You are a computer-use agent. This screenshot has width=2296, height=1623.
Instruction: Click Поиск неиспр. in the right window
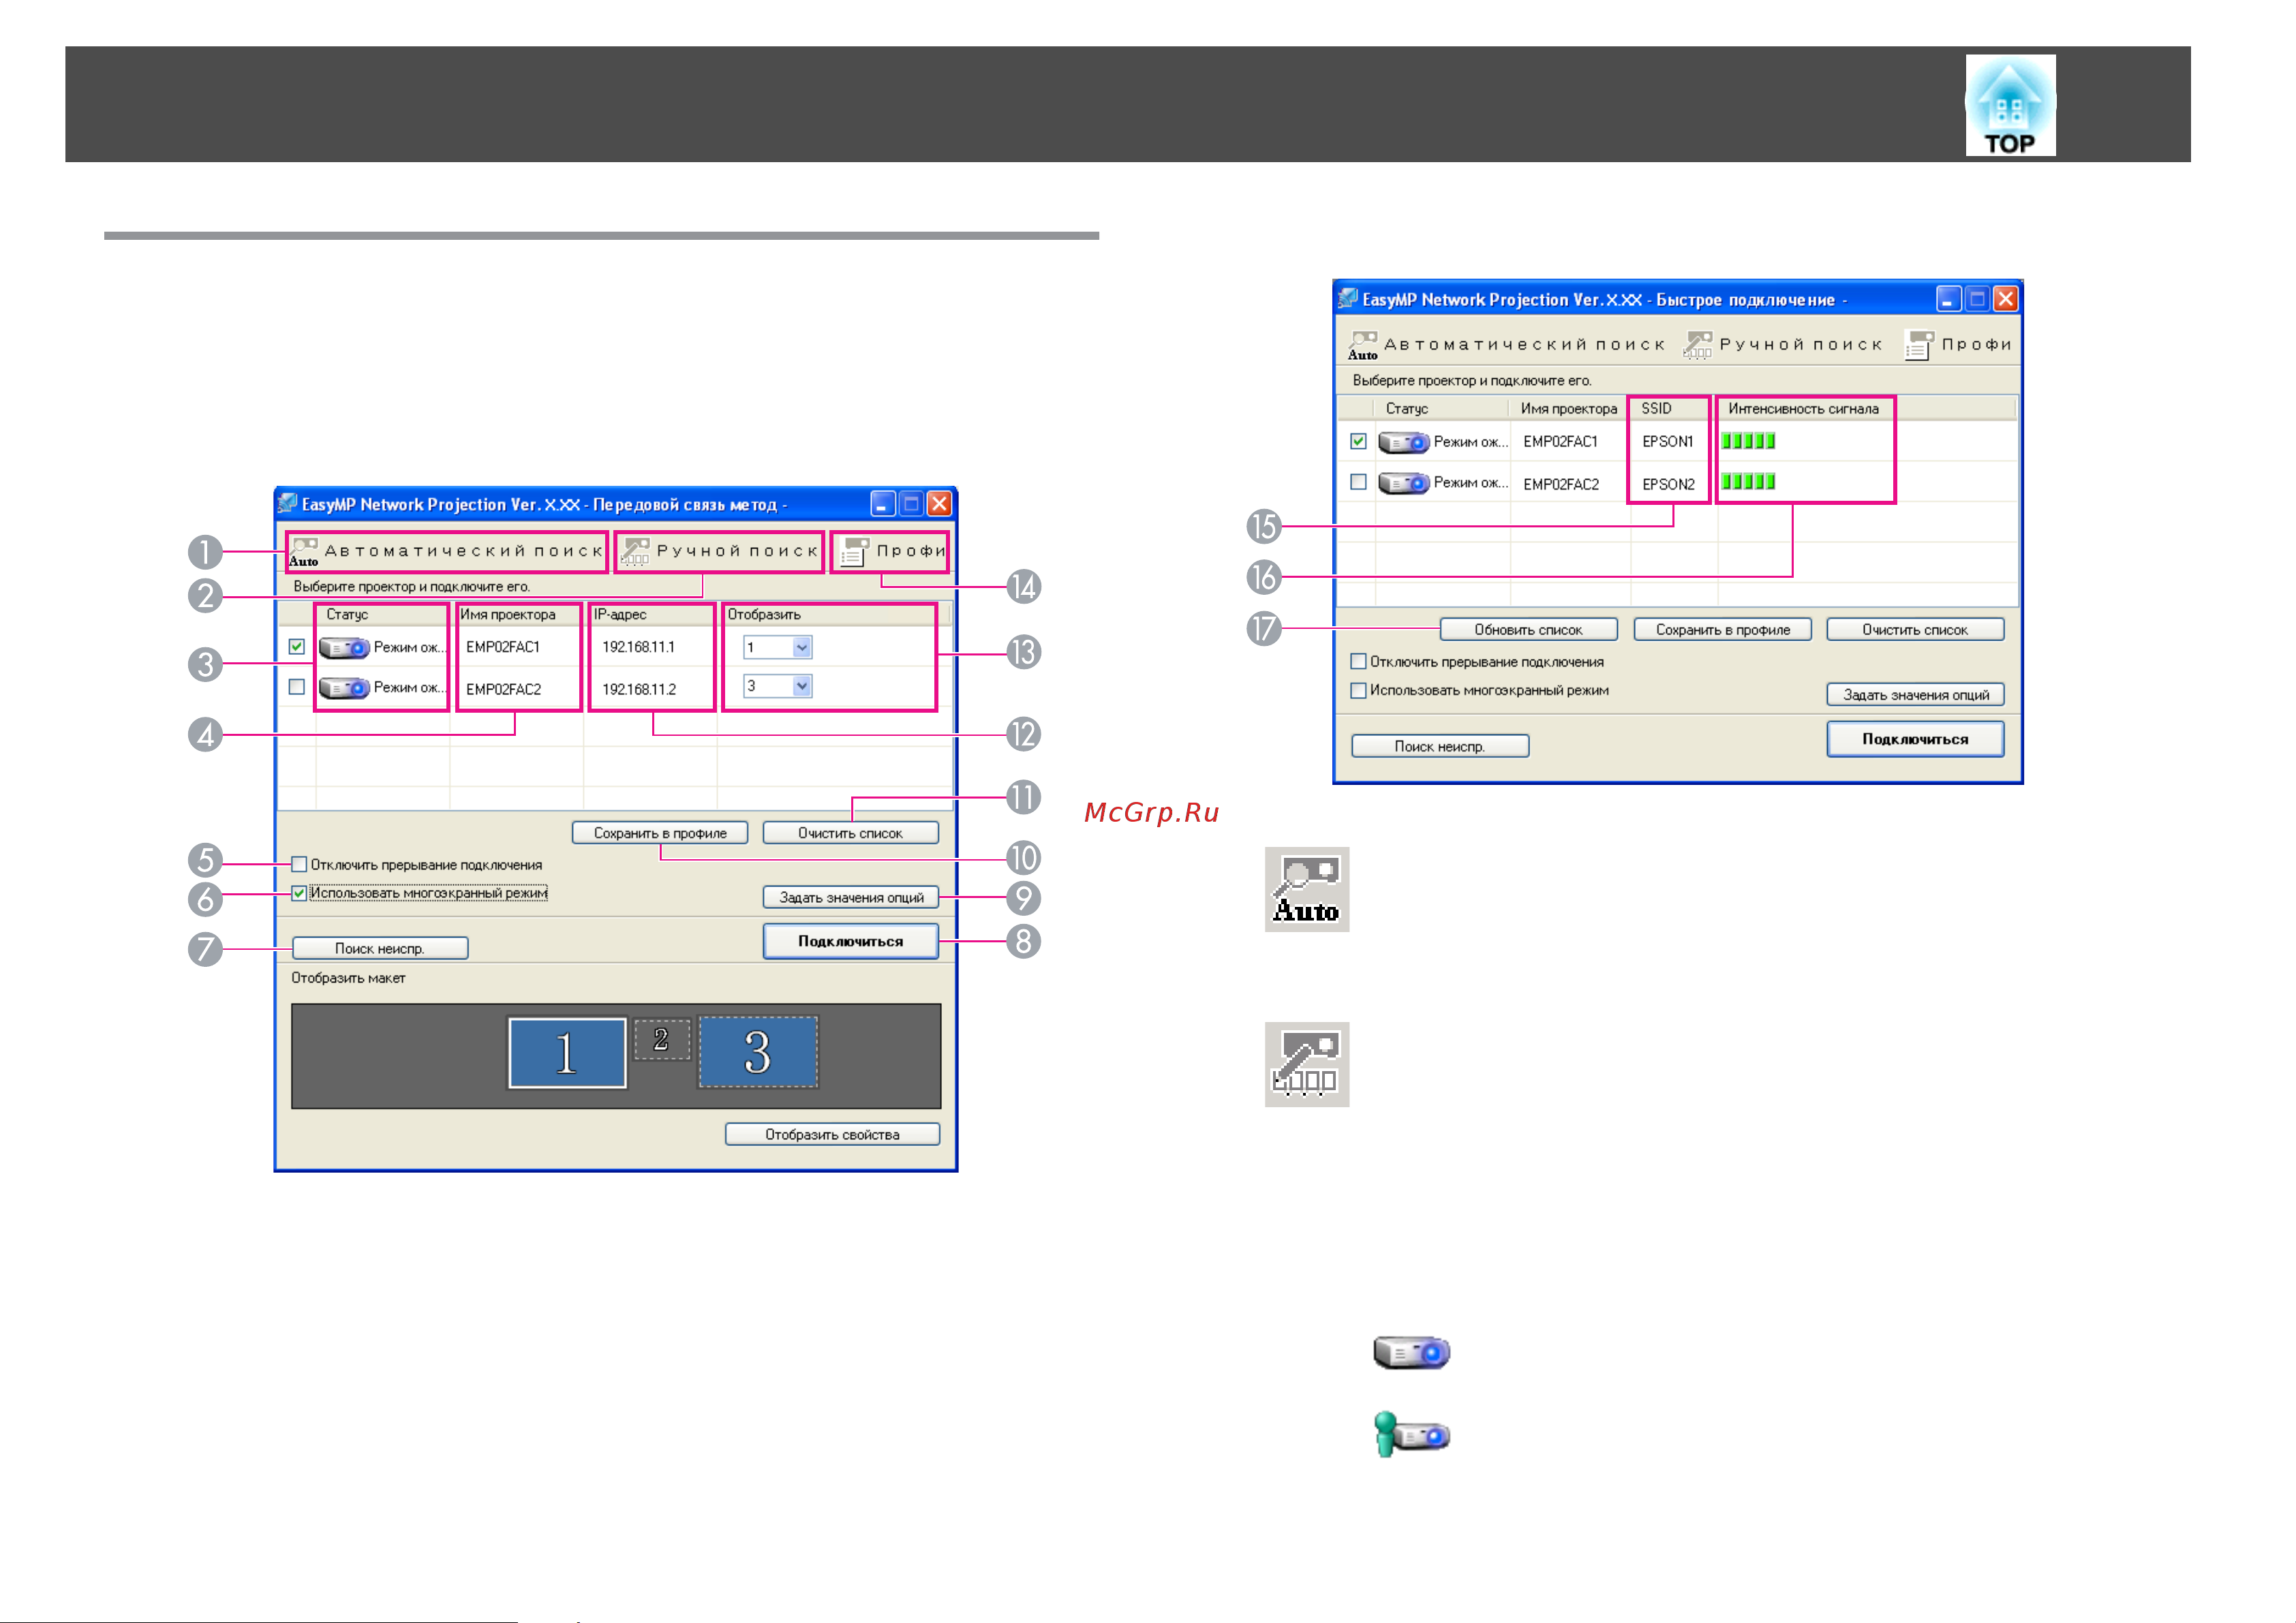[x=1440, y=746]
